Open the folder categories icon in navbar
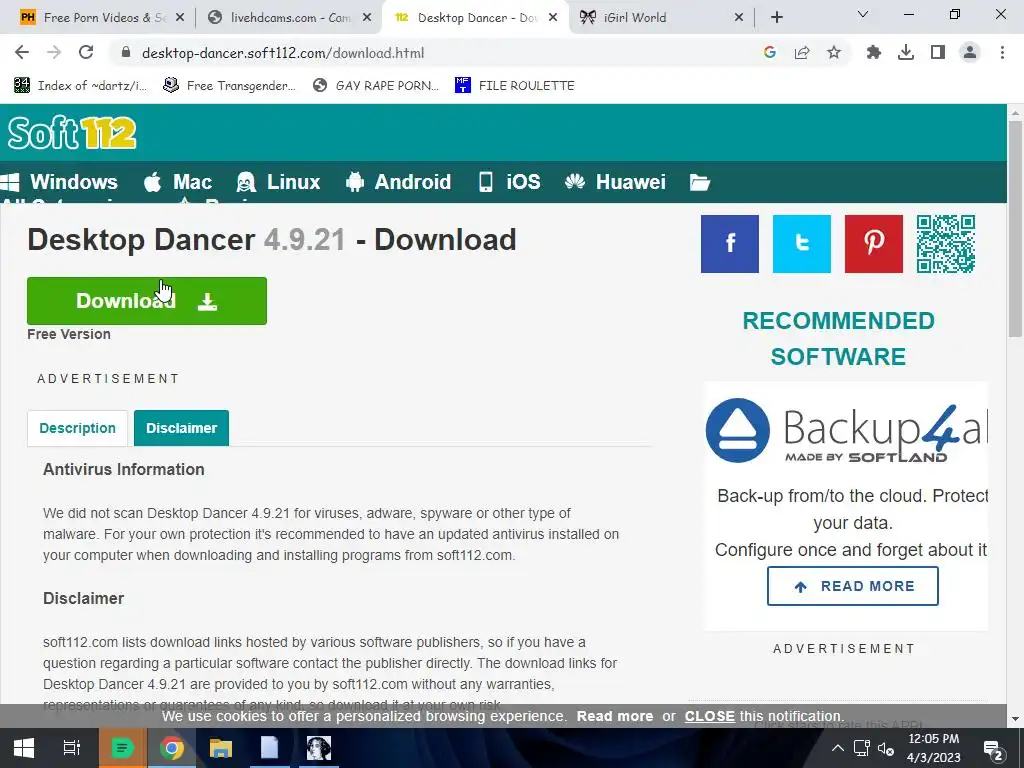1024x768 pixels. click(699, 182)
